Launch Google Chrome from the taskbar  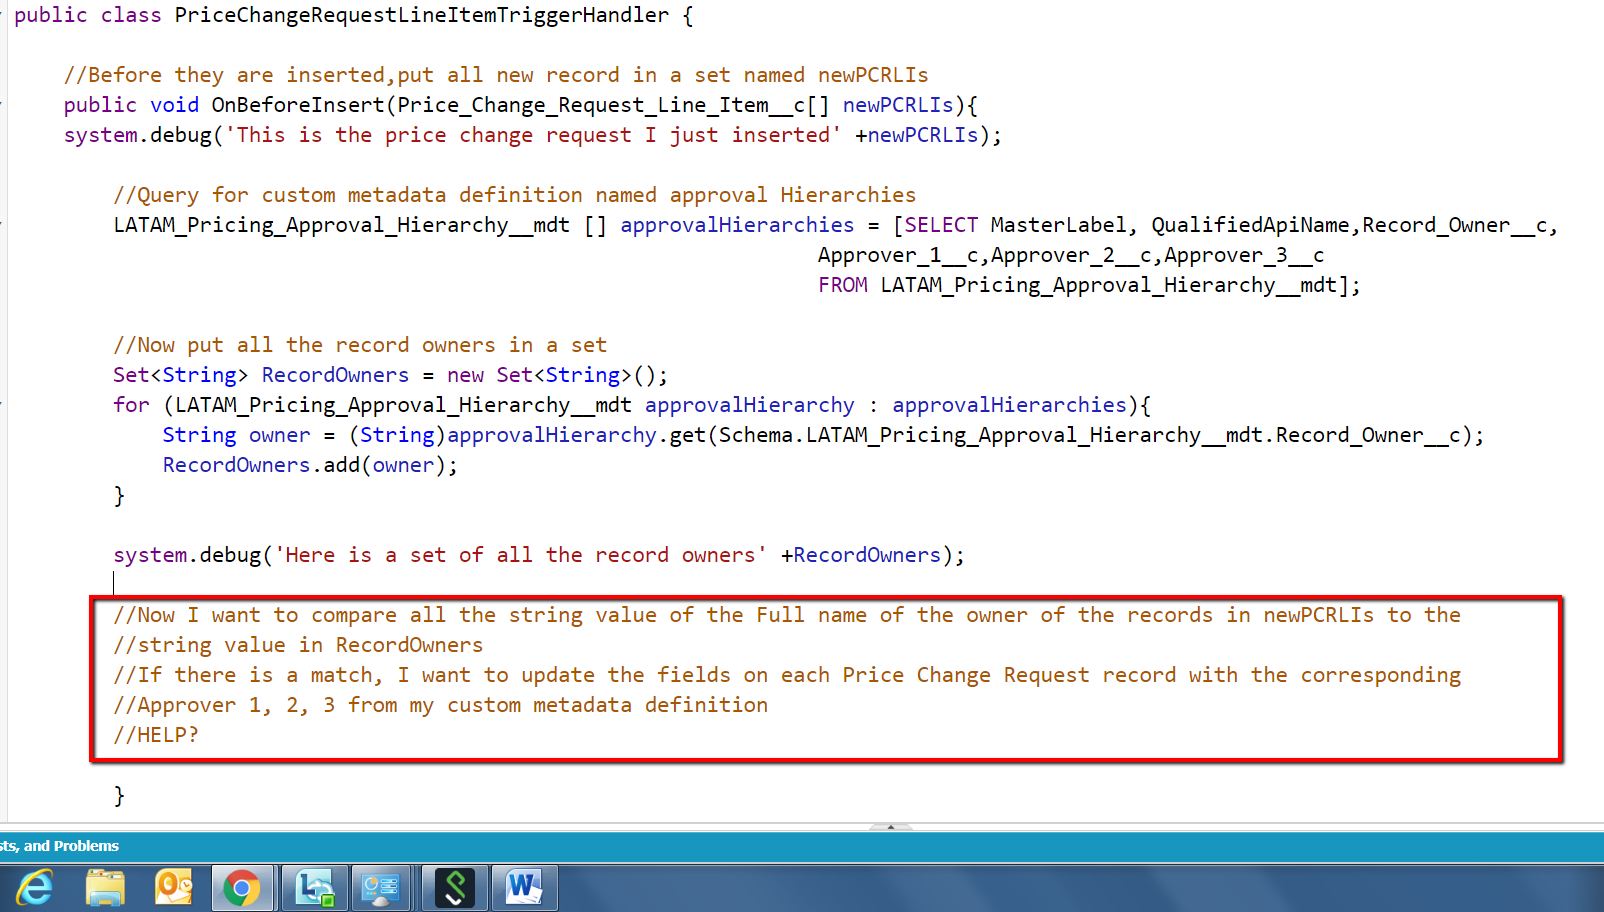coord(243,887)
